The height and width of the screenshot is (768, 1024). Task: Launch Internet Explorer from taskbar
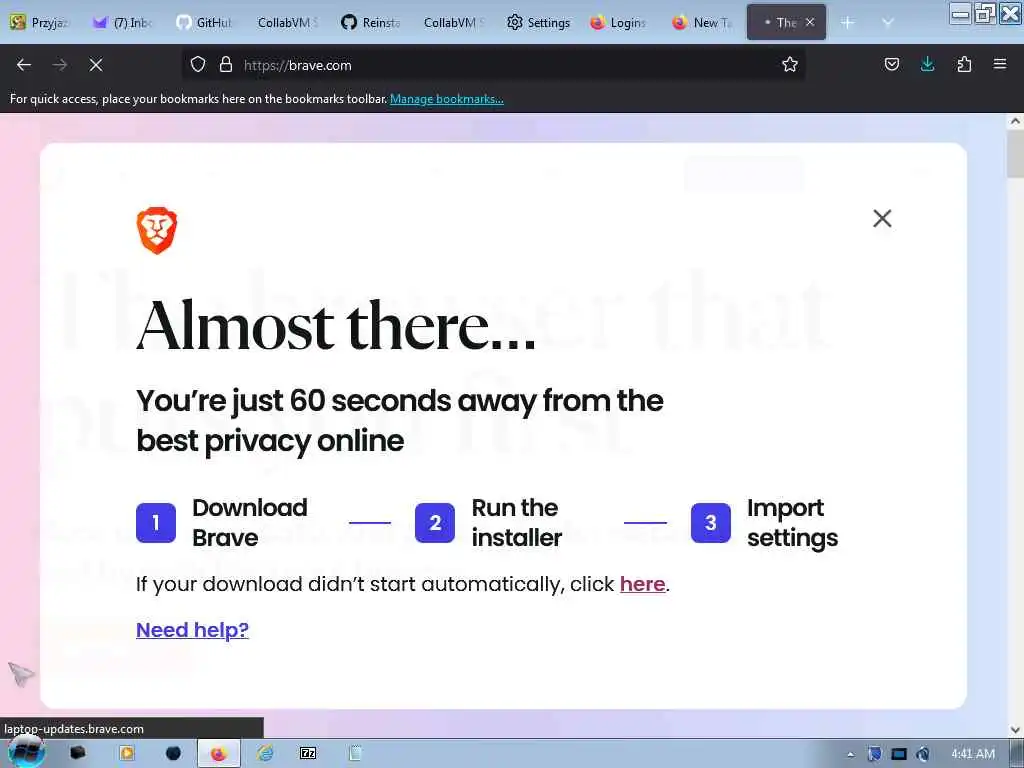[264, 754]
